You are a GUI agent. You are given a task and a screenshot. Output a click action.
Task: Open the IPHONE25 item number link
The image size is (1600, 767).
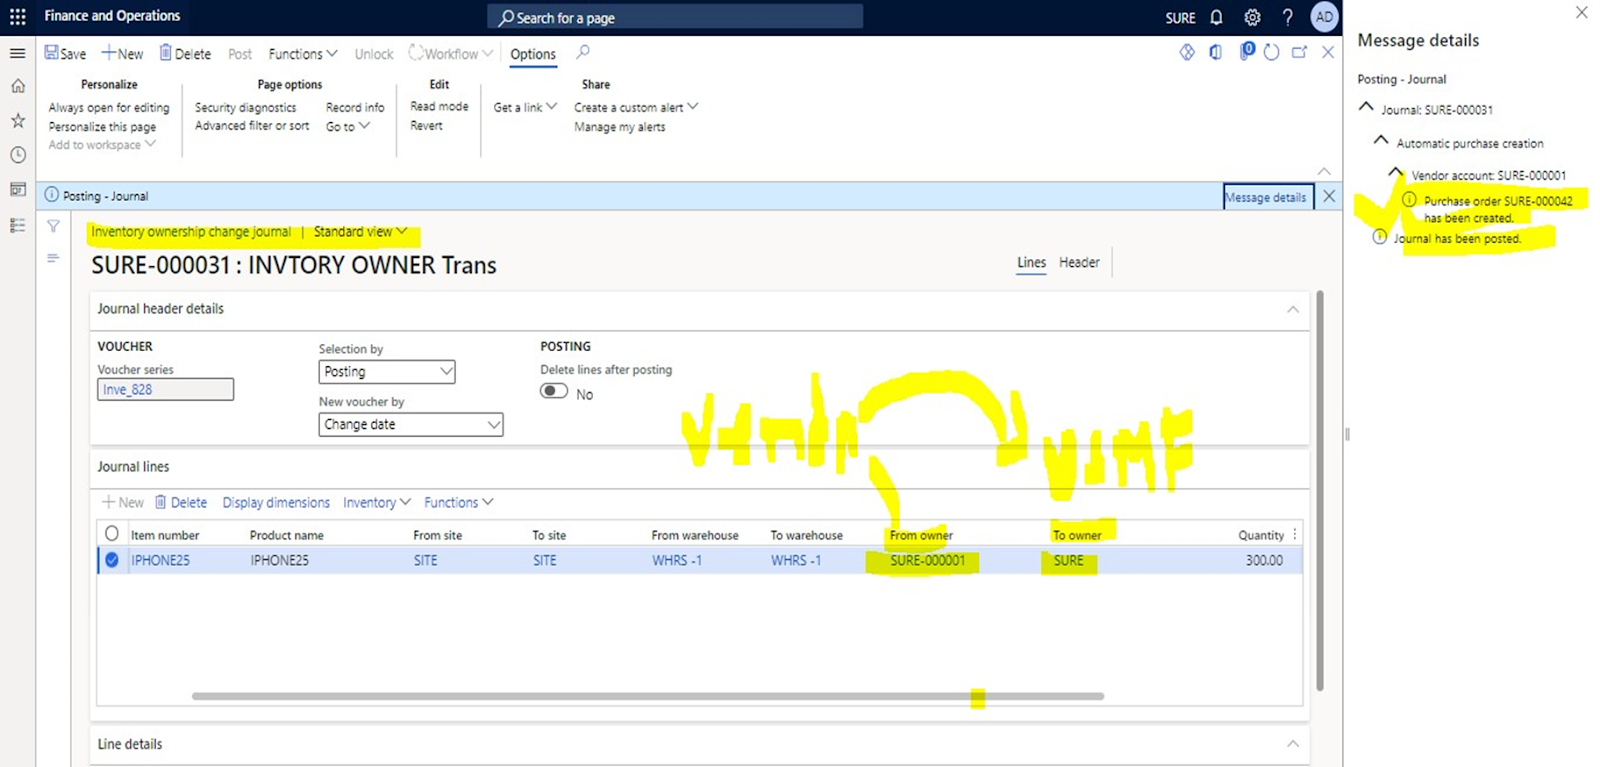tap(160, 560)
